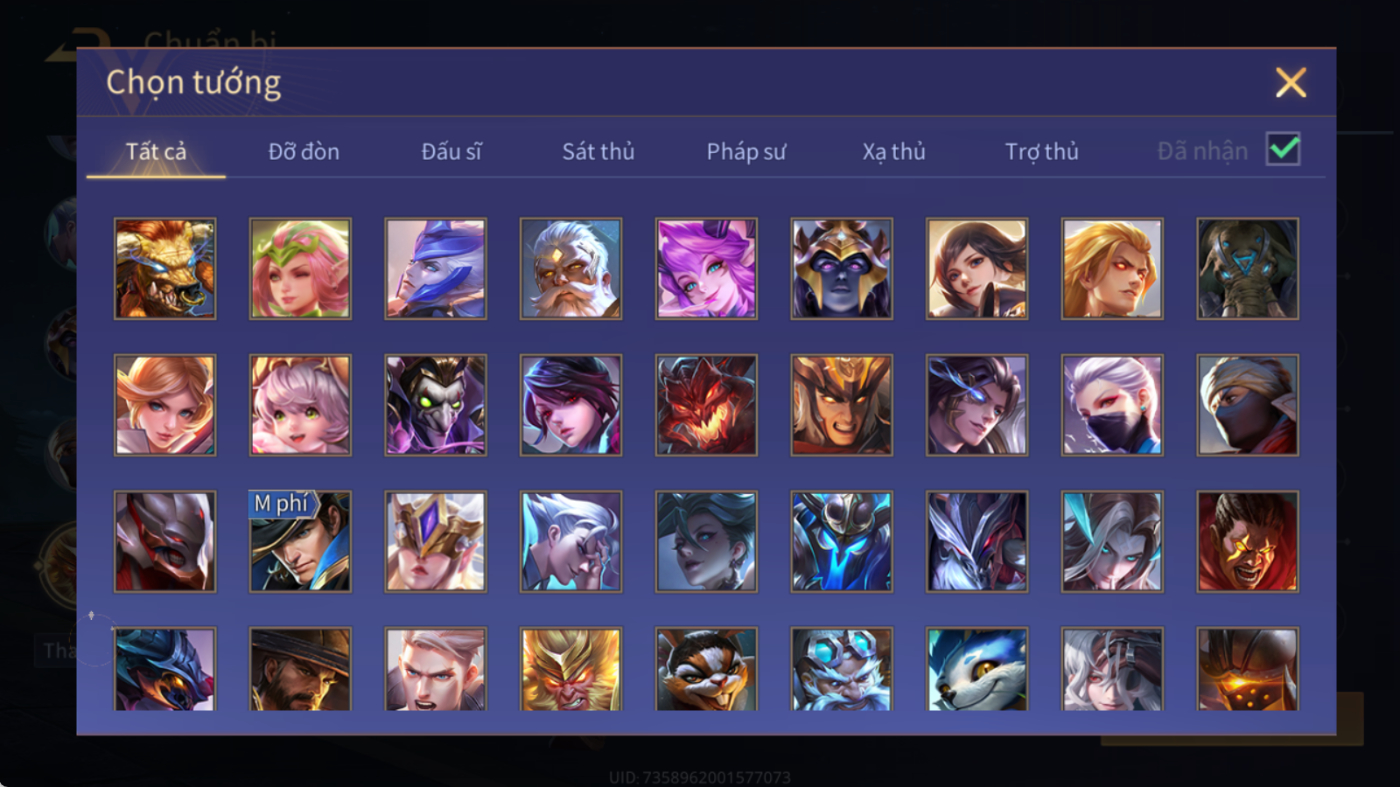Image resolution: width=1400 pixels, height=787 pixels.
Task: Switch to the 'Trợ thủ' tab
Action: [x=1042, y=152]
